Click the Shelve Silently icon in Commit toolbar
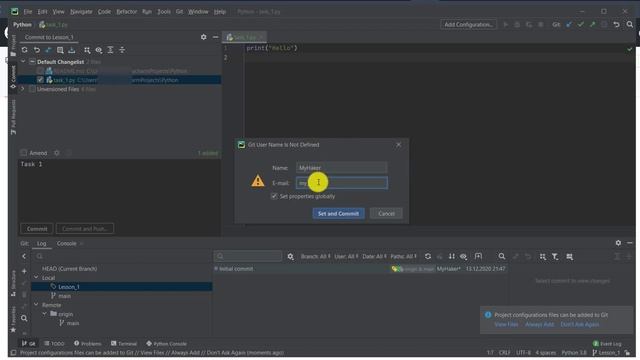This screenshot has height=360, width=640. tap(72, 50)
